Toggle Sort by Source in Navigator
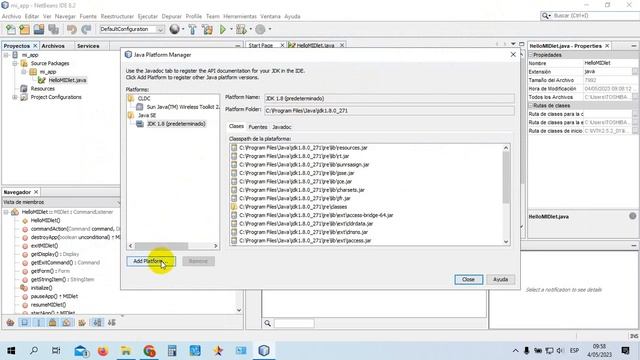 (x=112, y=322)
